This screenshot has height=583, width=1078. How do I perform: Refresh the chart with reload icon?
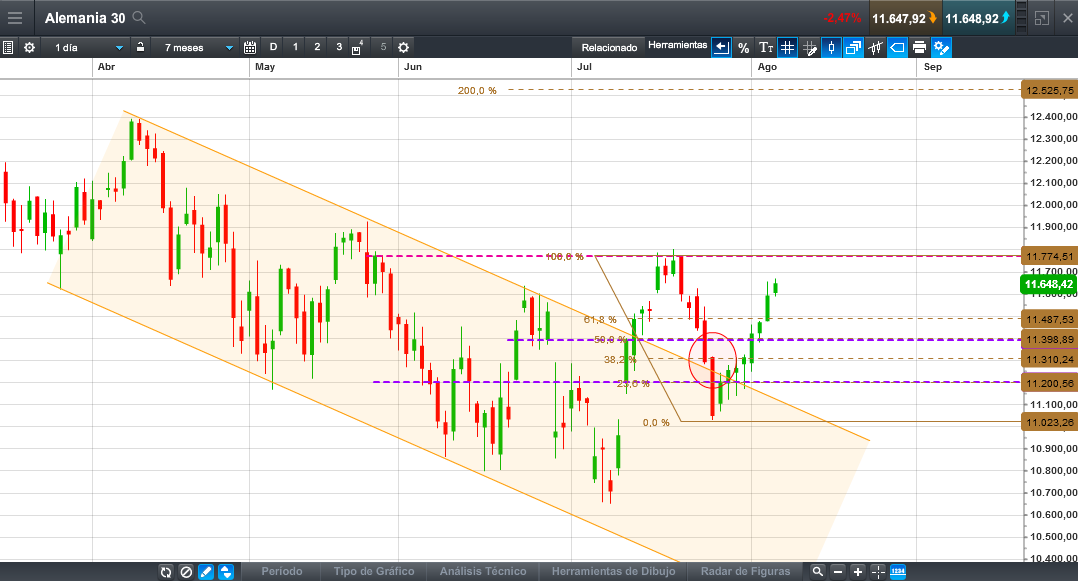166,572
